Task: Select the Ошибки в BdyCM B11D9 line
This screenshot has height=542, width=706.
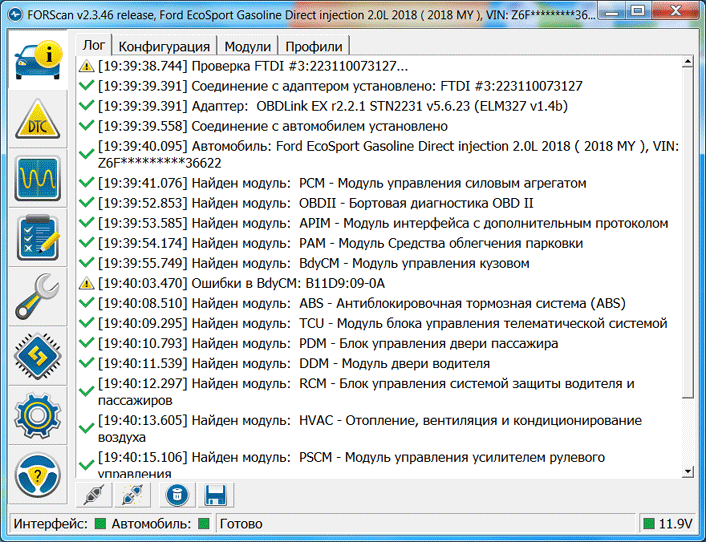Action: (241, 284)
